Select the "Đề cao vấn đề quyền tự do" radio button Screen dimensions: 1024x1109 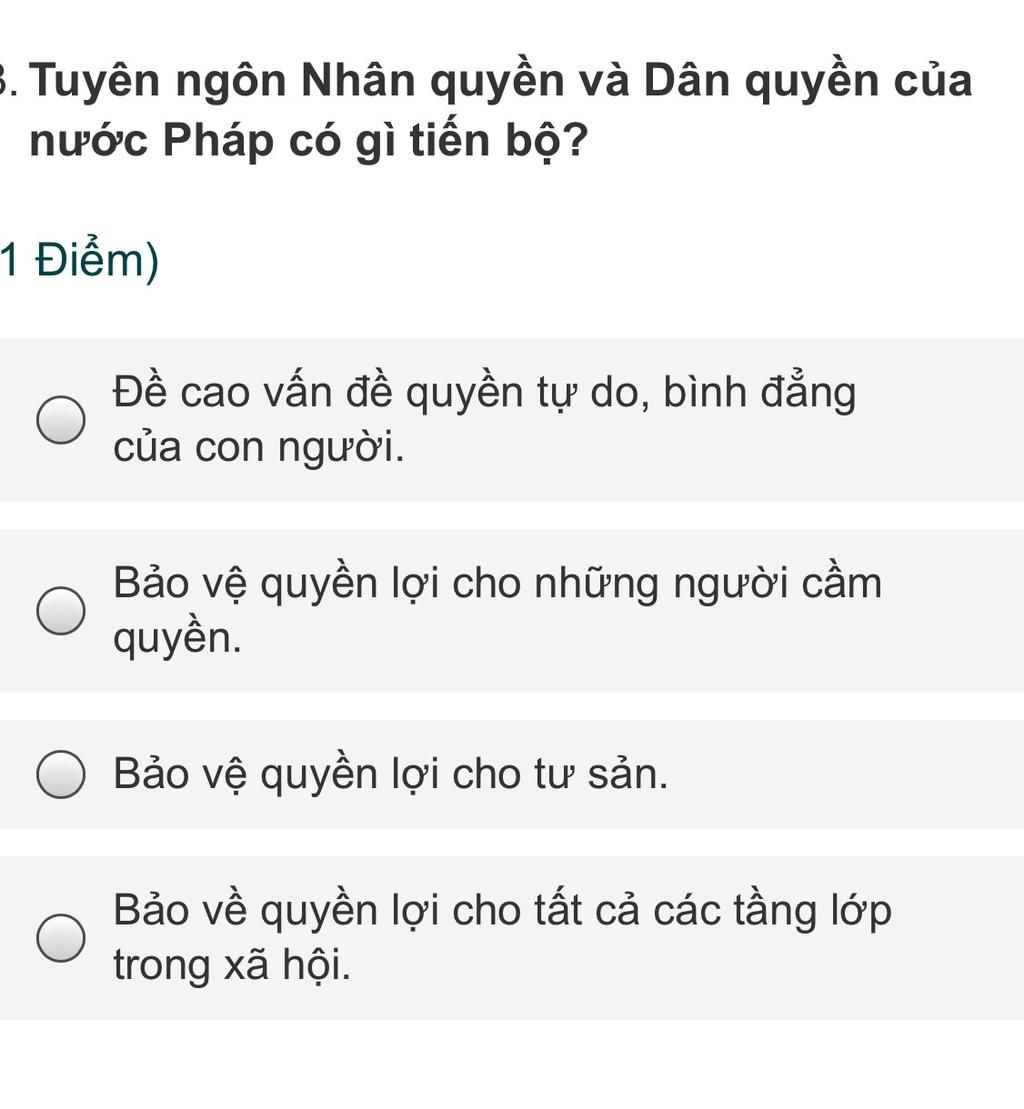61,420
